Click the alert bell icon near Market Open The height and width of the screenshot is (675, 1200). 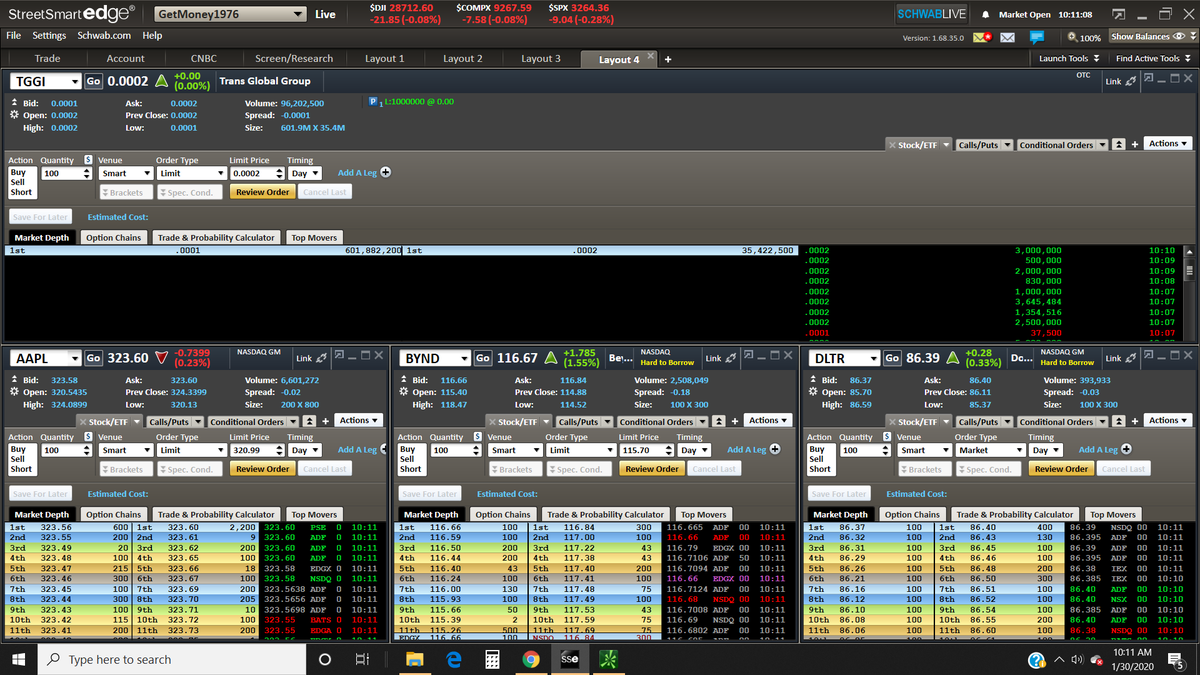(987, 15)
